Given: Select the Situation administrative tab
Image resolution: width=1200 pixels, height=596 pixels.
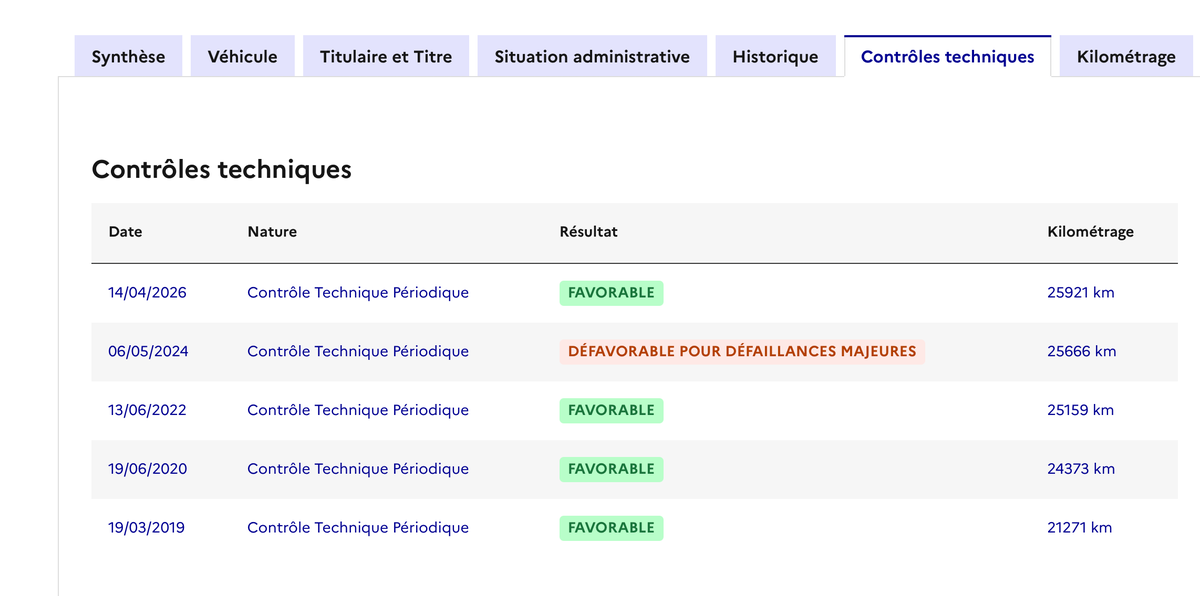Looking at the screenshot, I should (592, 57).
